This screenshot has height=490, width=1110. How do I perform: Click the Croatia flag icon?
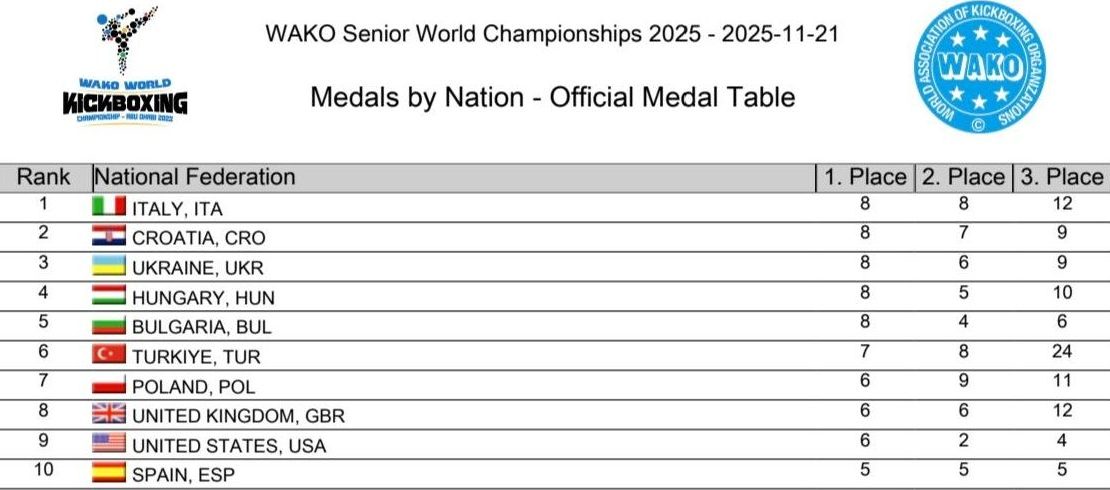click(x=109, y=236)
